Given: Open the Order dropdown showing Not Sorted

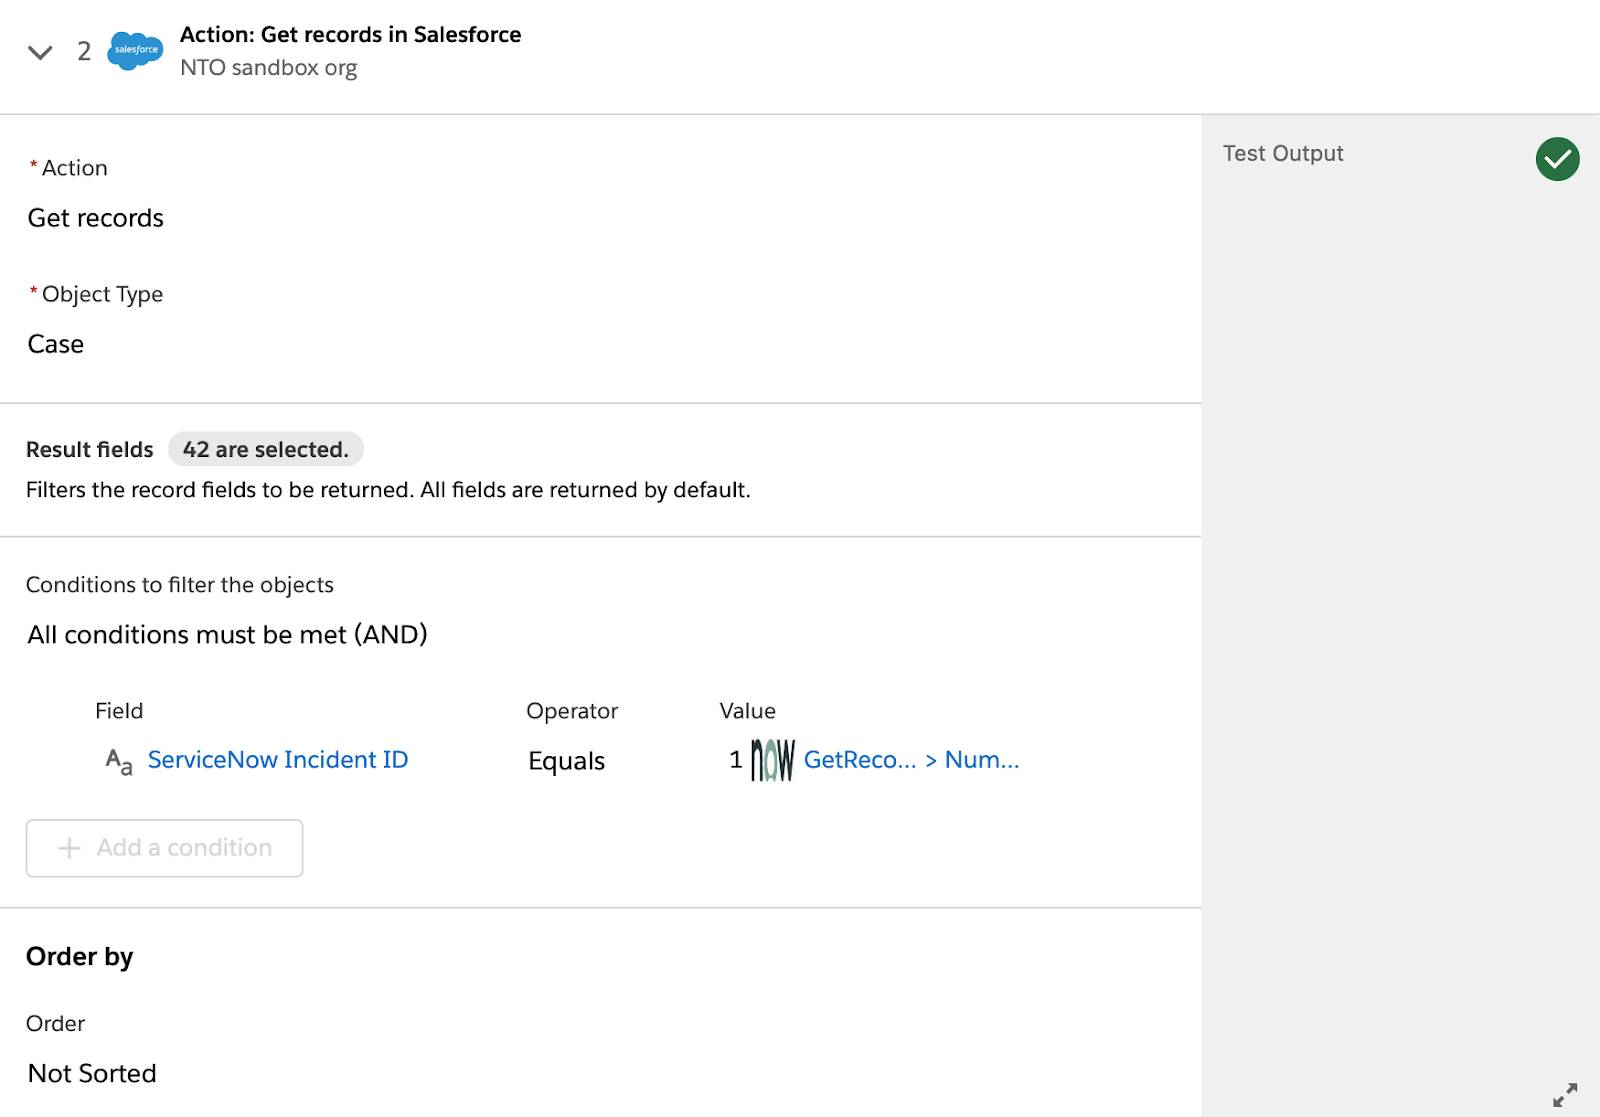Looking at the screenshot, I should [92, 1073].
